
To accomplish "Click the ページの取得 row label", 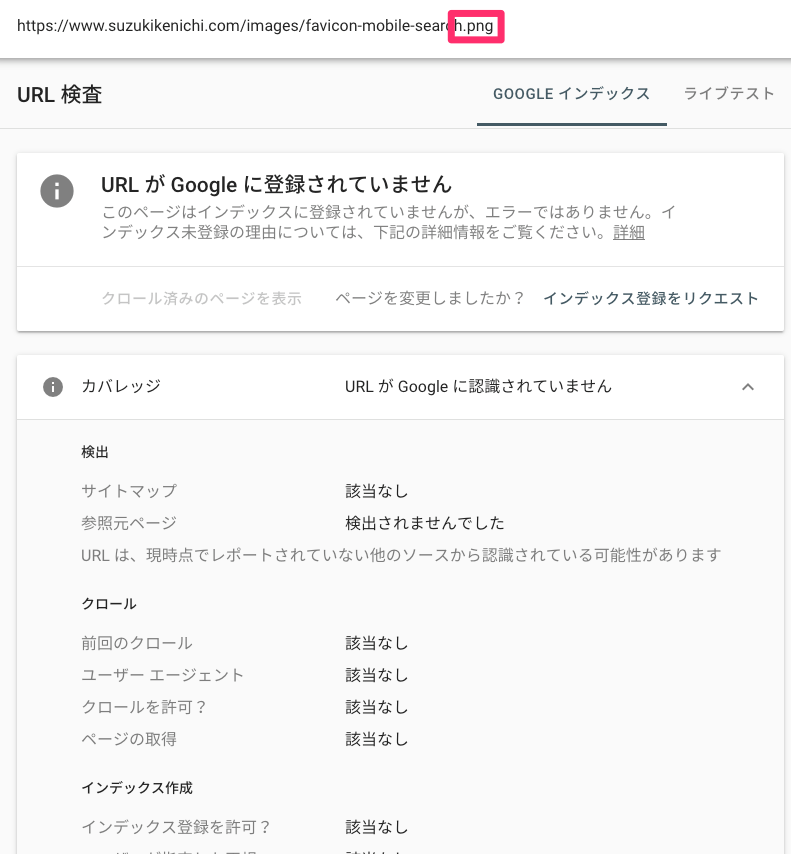I will [x=129, y=739].
